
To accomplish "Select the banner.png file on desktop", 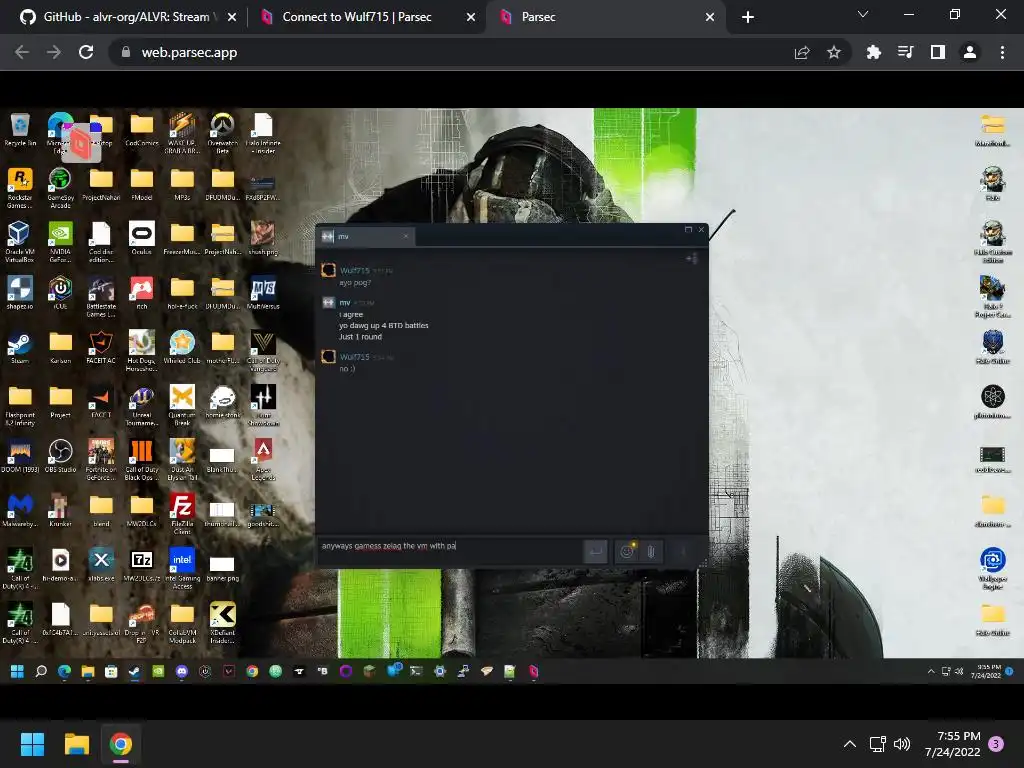I will pyautogui.click(x=222, y=568).
